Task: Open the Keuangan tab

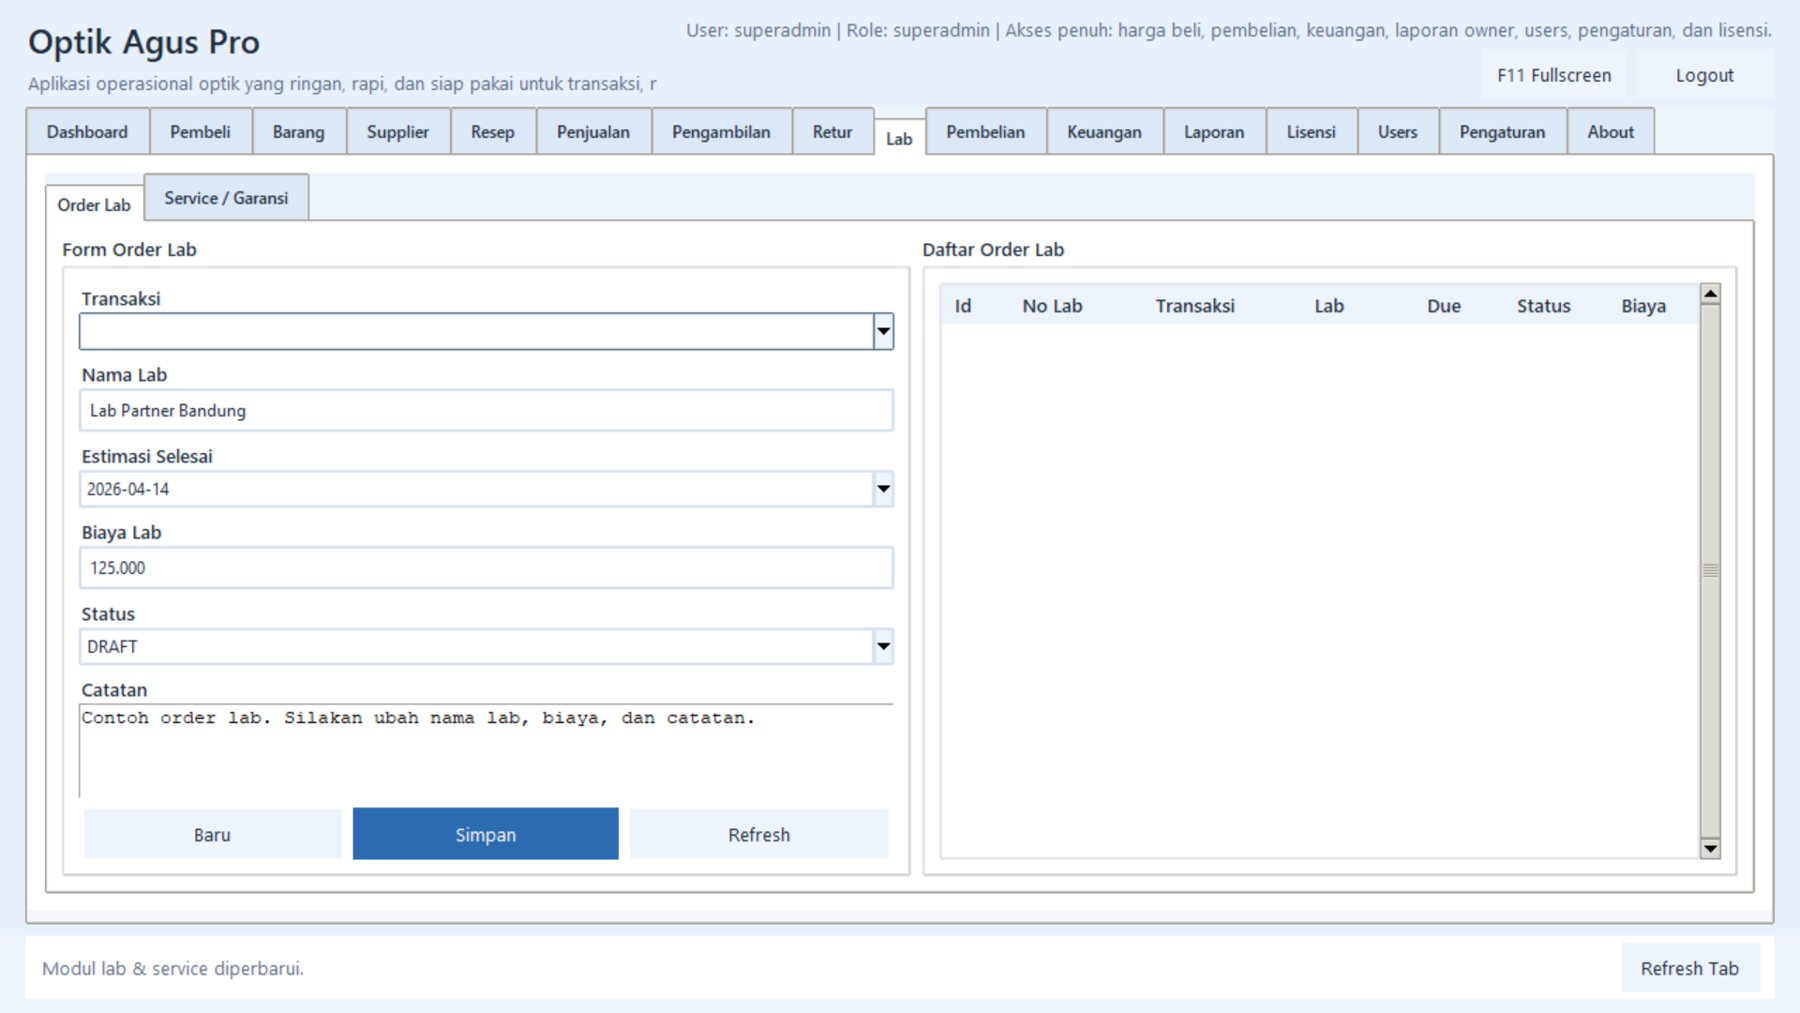Action: (x=1104, y=132)
